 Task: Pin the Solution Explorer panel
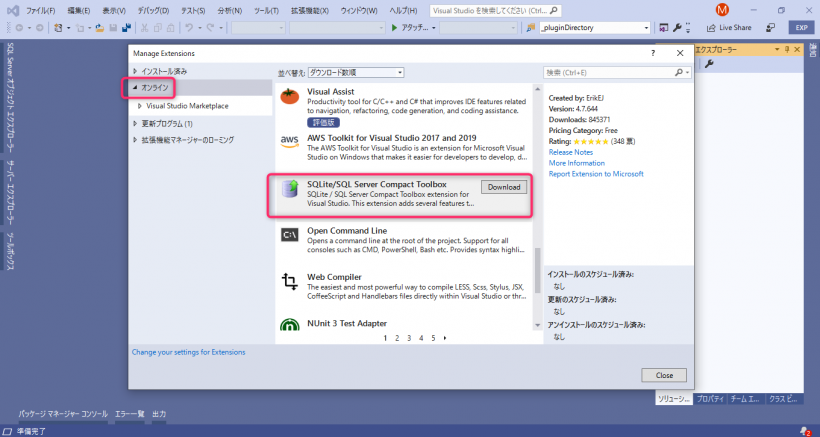tap(787, 50)
